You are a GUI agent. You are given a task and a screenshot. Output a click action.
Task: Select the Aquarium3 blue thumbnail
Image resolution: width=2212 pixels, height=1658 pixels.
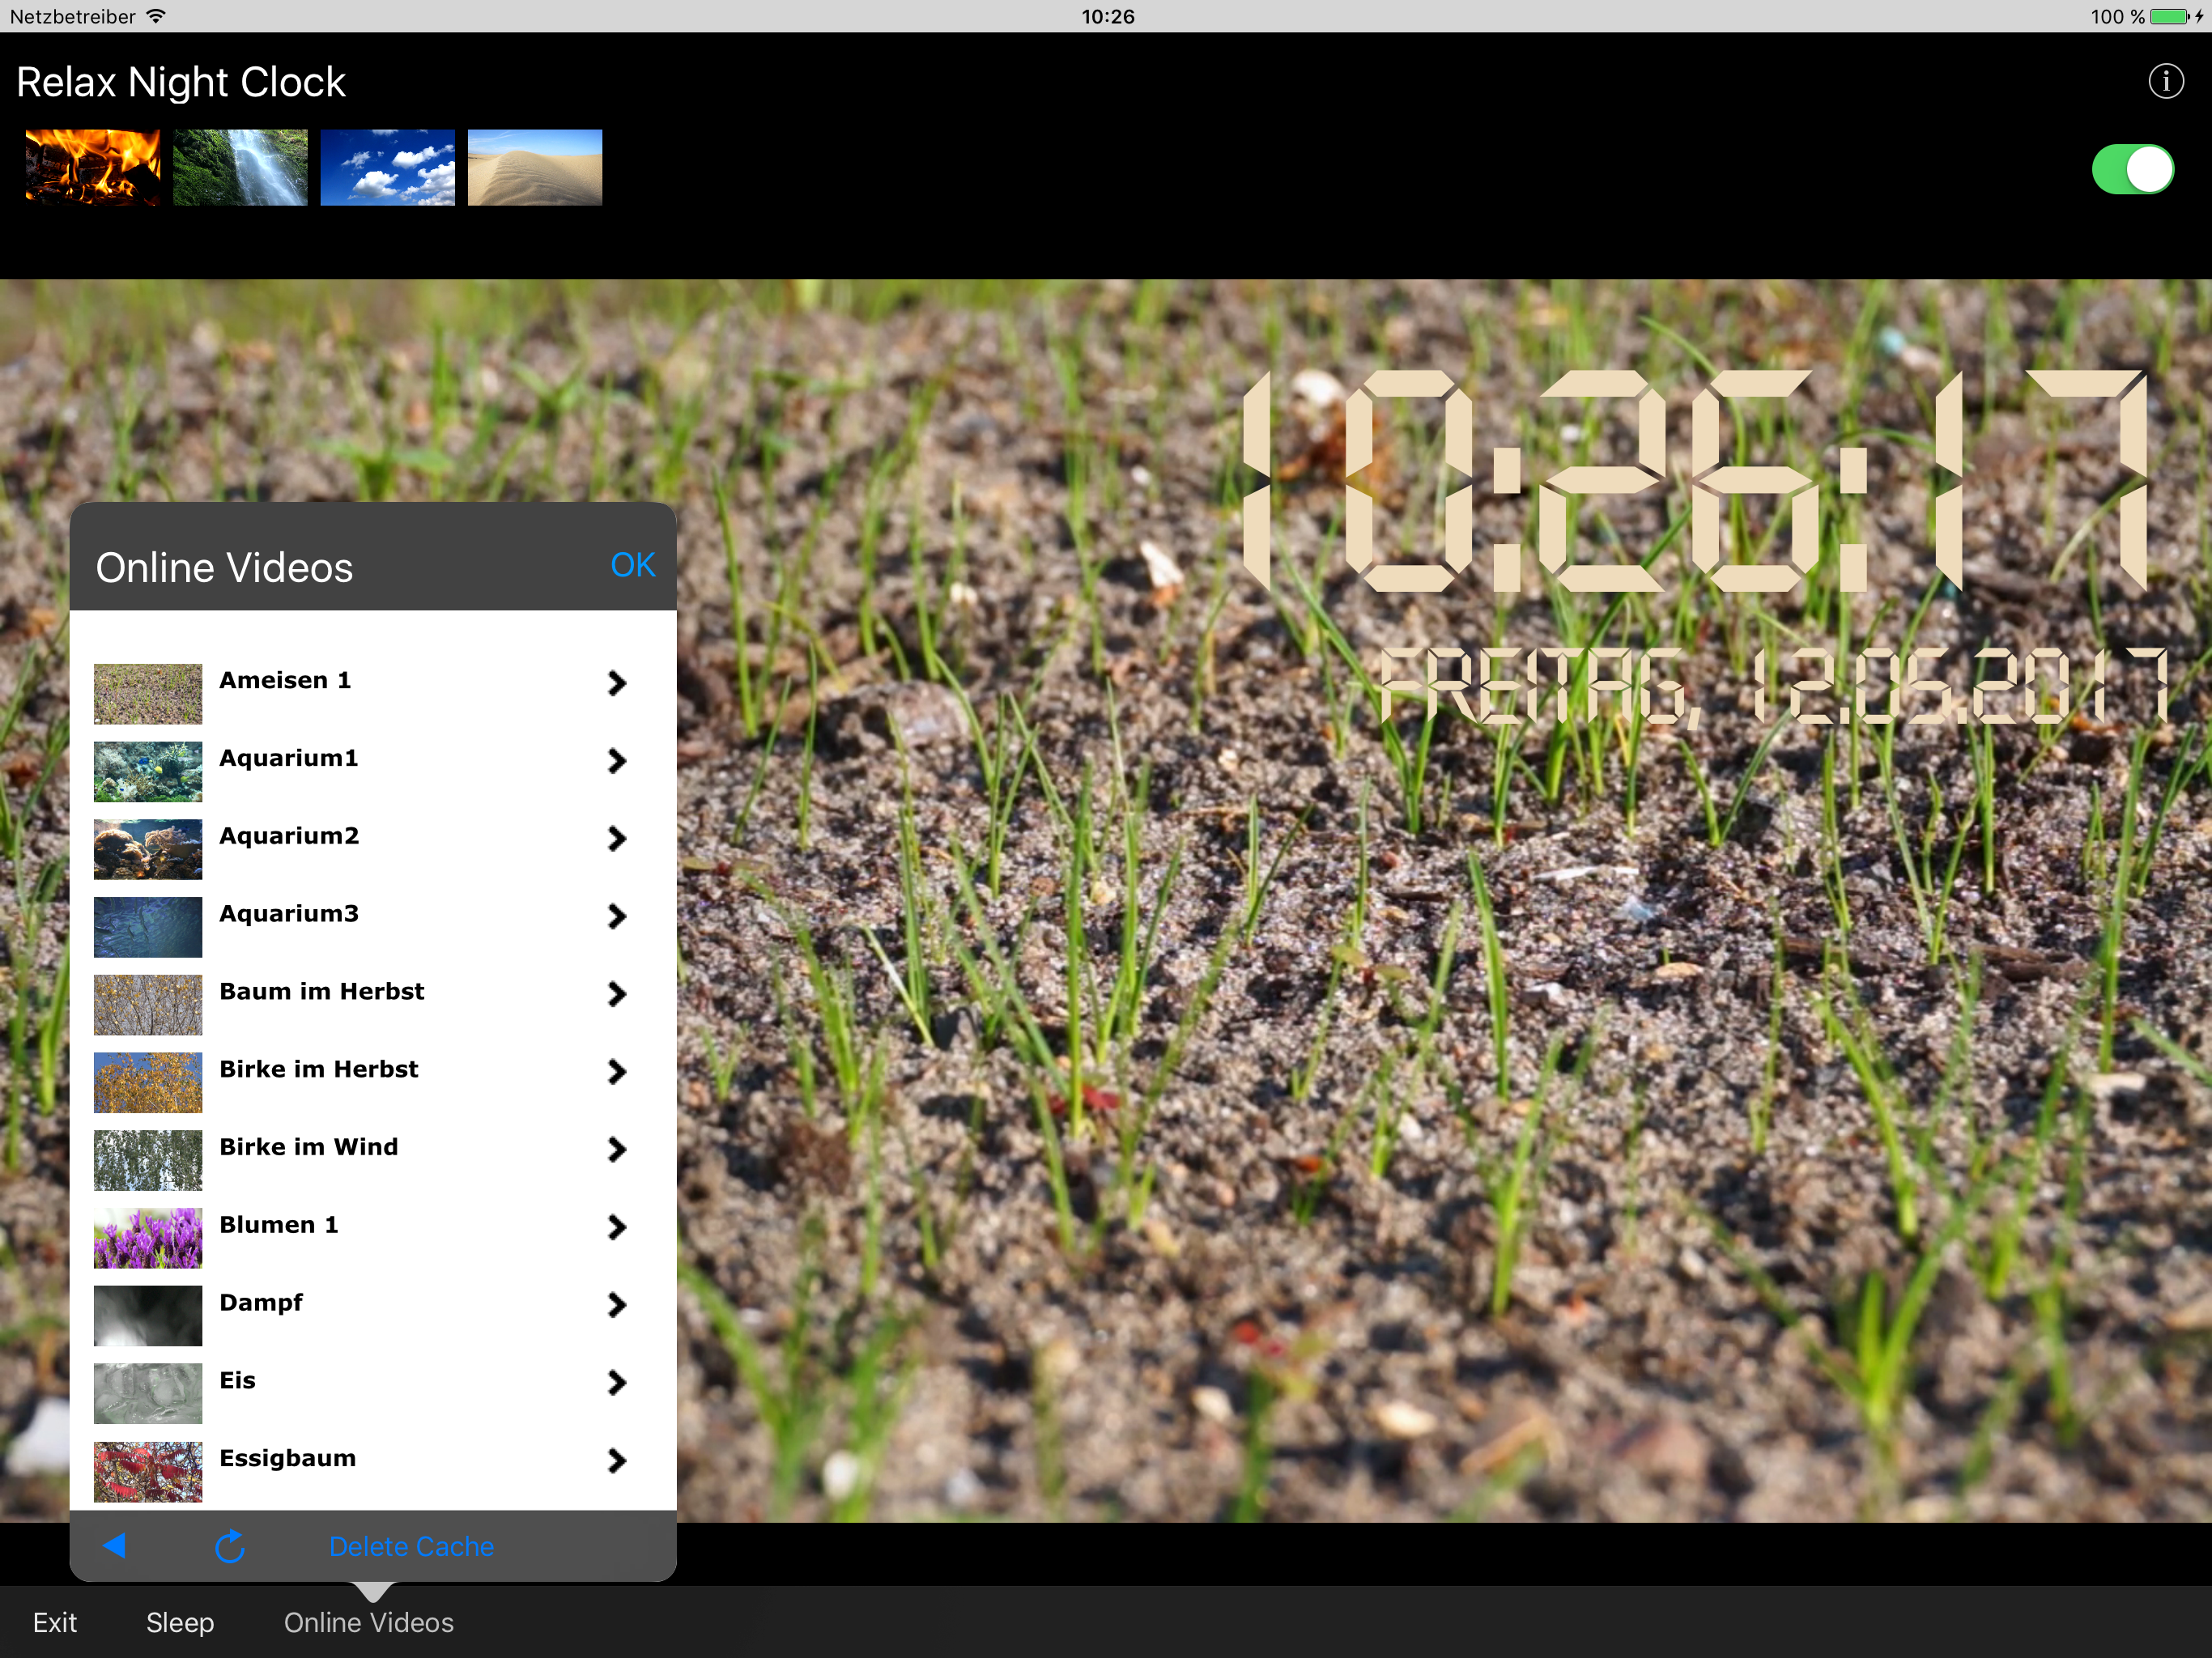pyautogui.click(x=148, y=927)
